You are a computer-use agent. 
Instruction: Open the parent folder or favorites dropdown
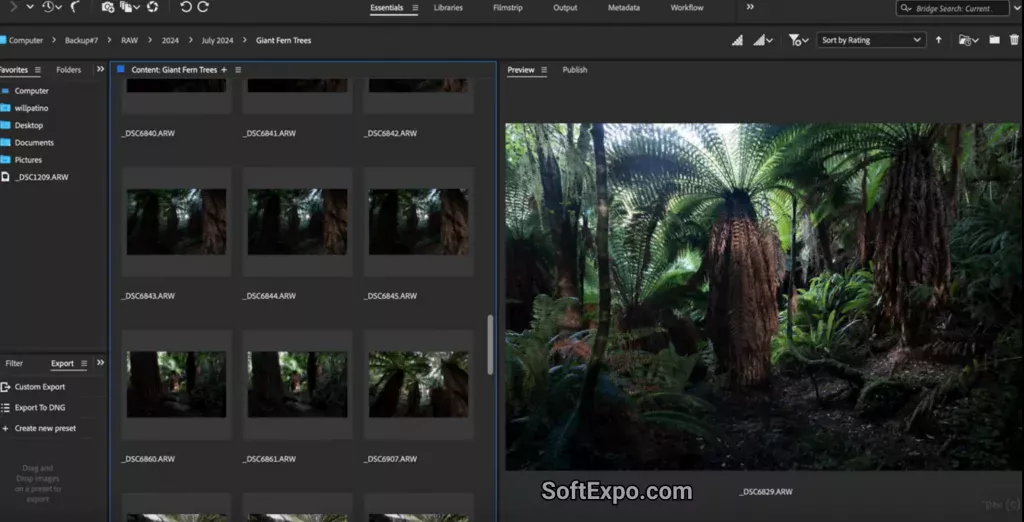tap(30, 7)
